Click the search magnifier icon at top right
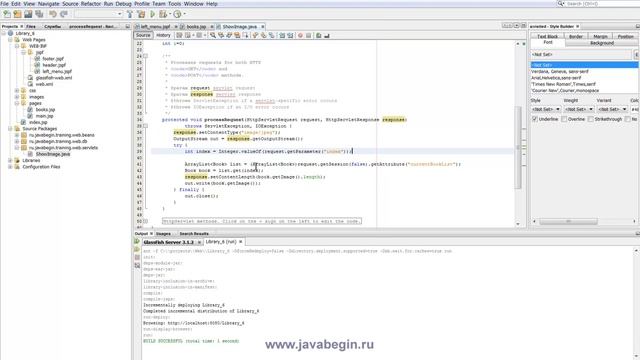640x360 pixels. pos(561,4)
